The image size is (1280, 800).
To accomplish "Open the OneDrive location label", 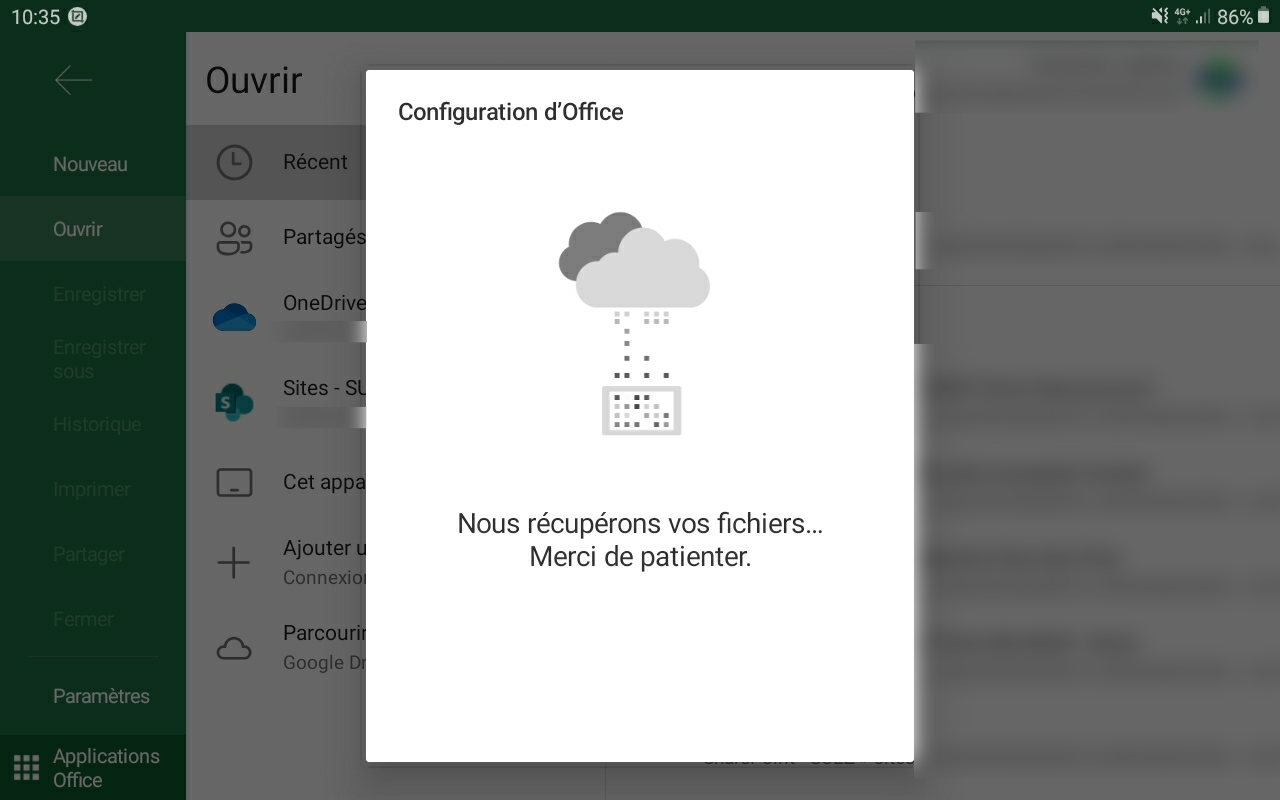I will (324, 303).
